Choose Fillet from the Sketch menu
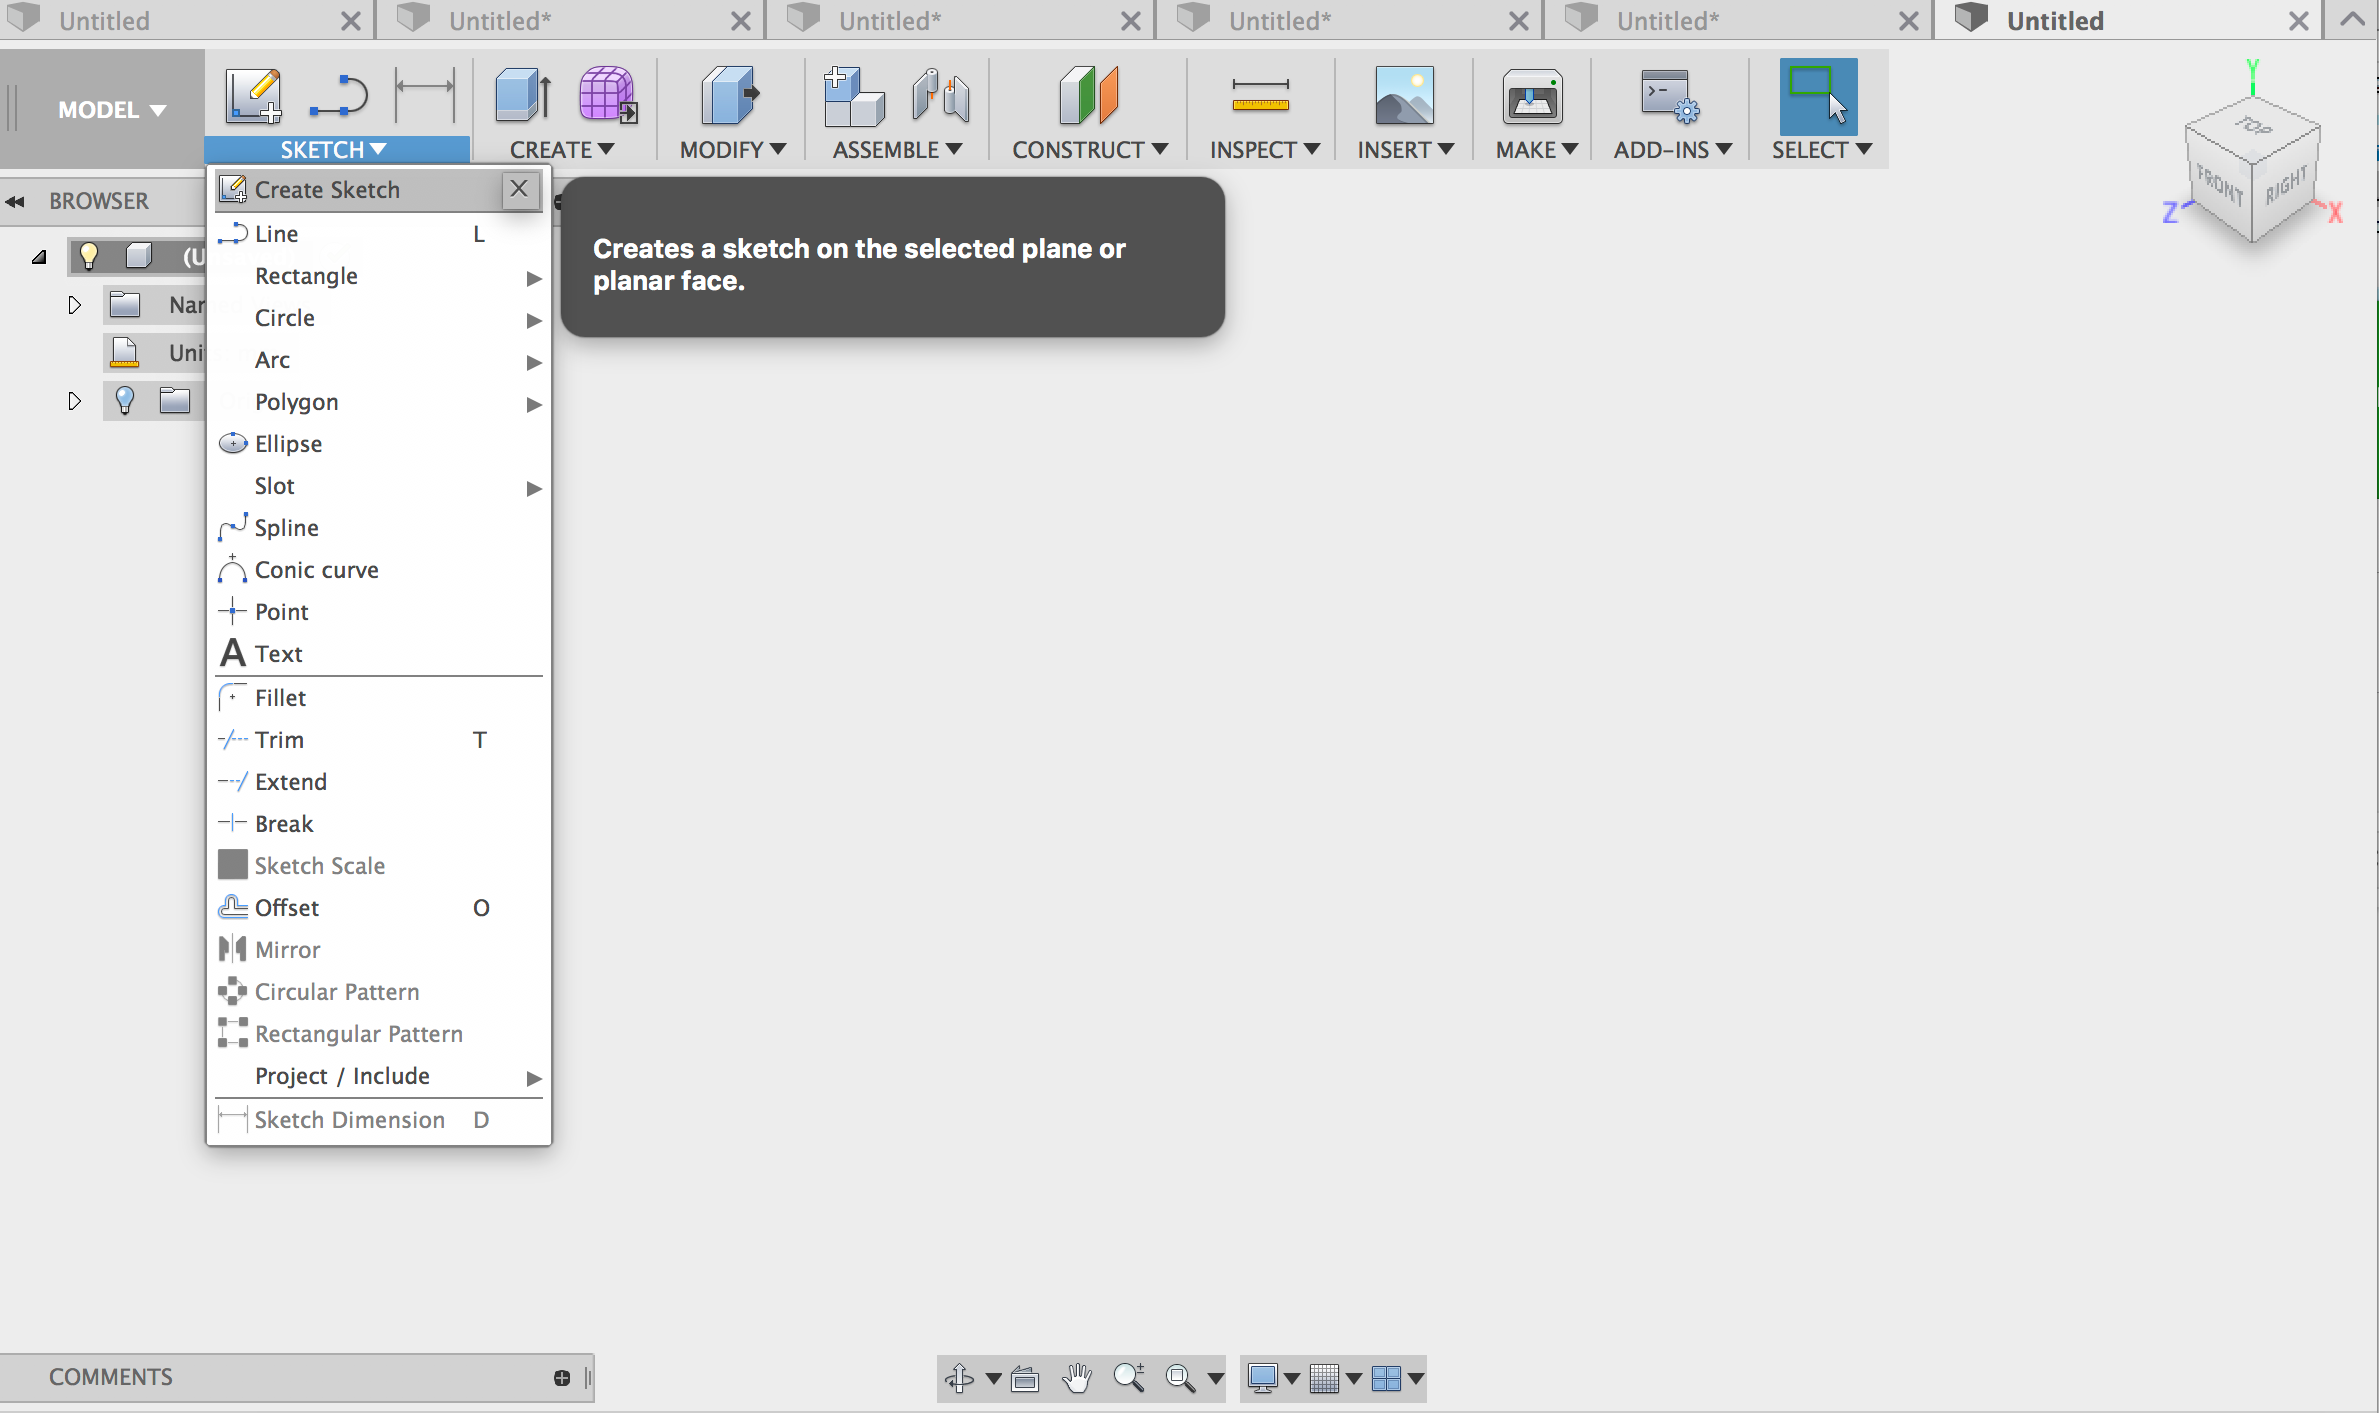The height and width of the screenshot is (1413, 2379). (378, 698)
